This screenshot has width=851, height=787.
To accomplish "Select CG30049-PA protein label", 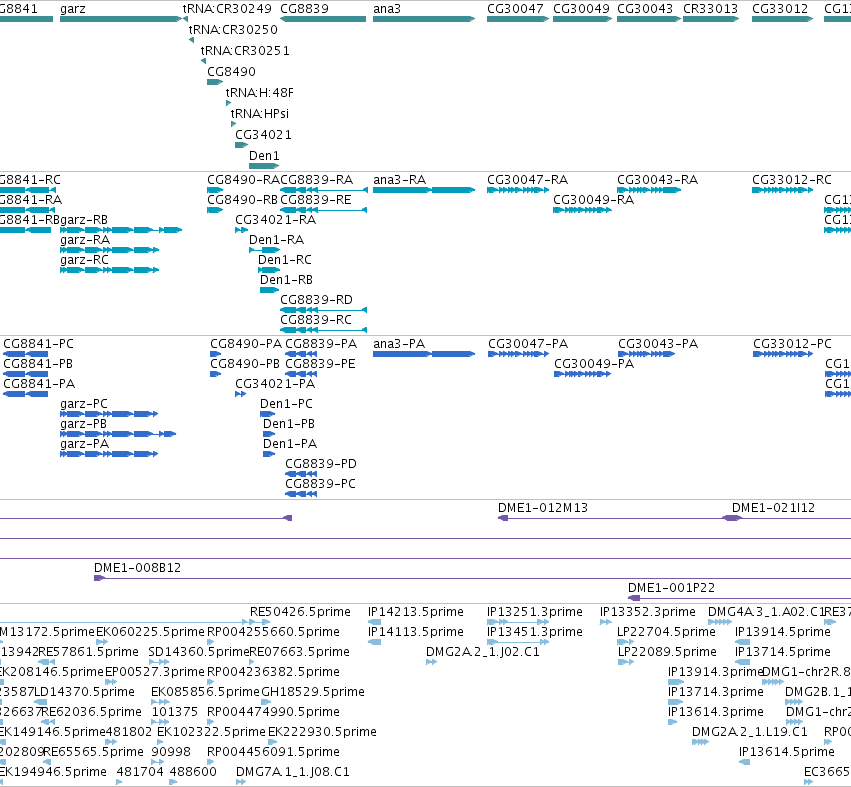I will (x=594, y=364).
